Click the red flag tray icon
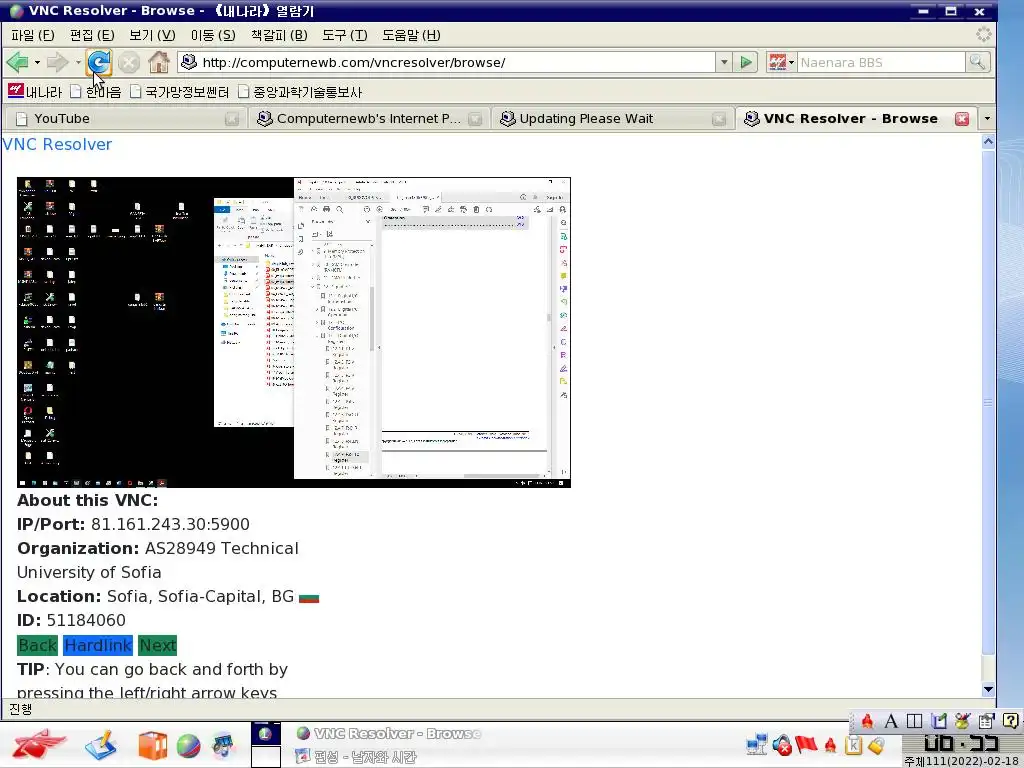1024x768 pixels. 806,744
